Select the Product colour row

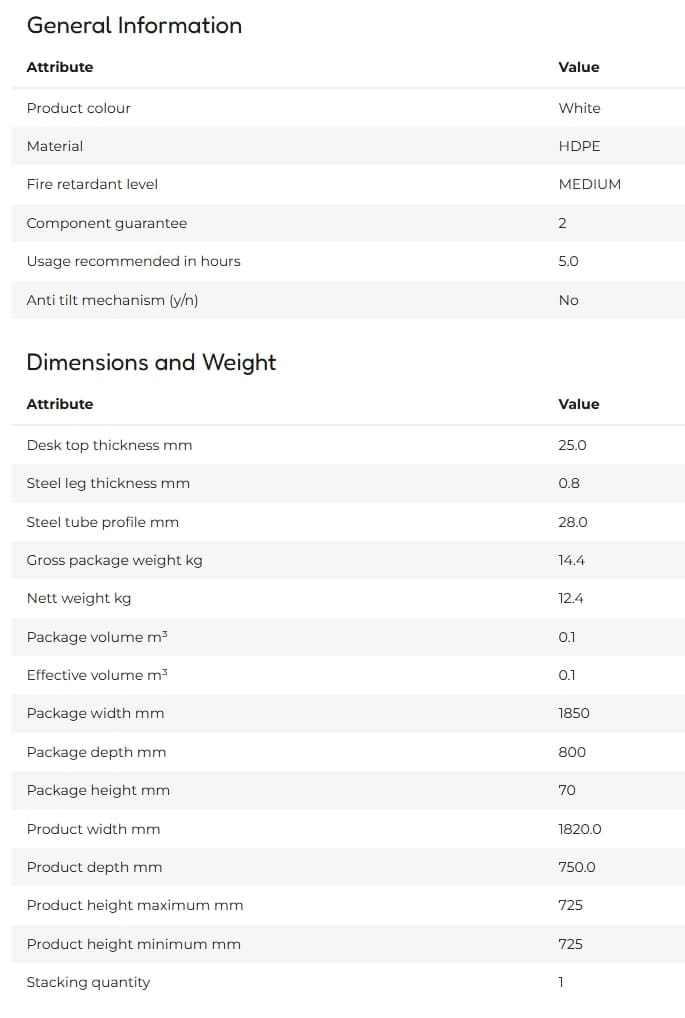(x=348, y=108)
